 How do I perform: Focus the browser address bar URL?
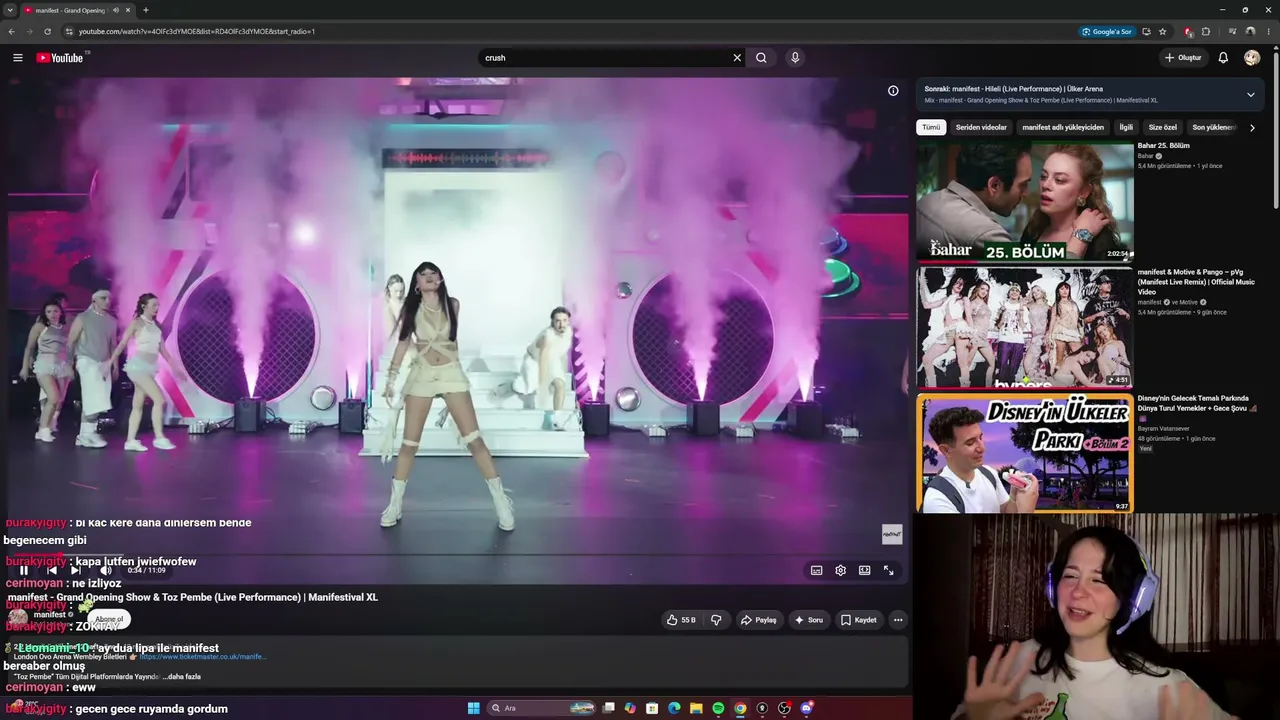point(197,31)
